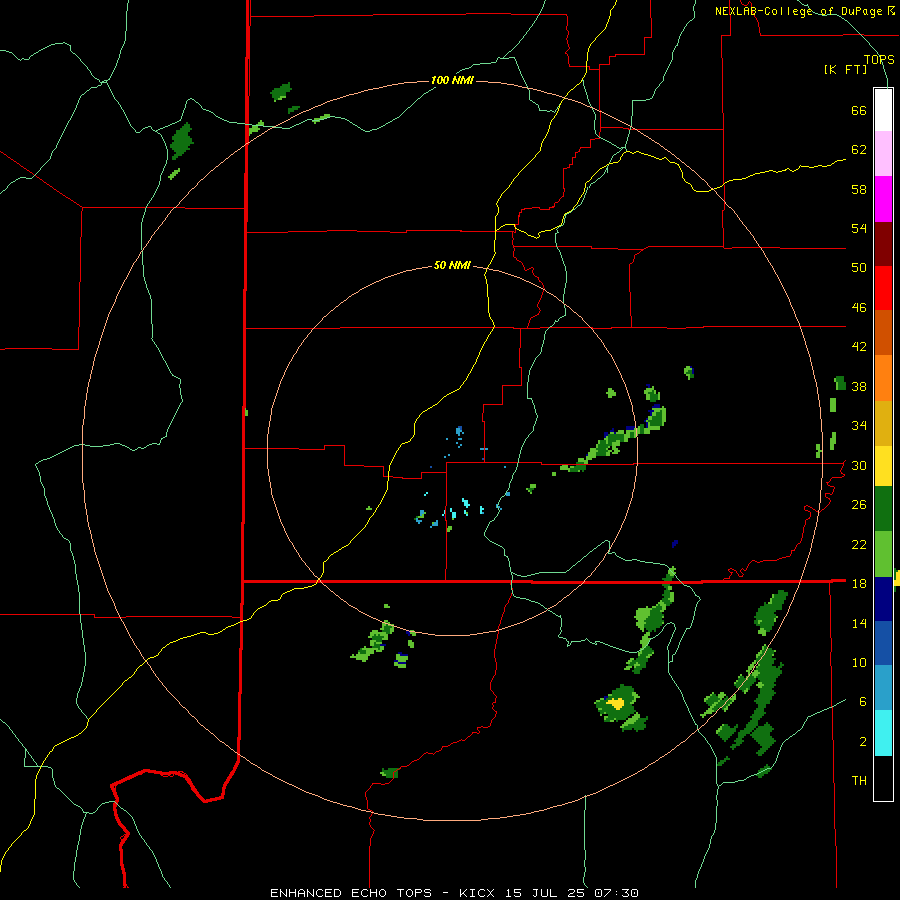Select the light green legend swatch

883,554
